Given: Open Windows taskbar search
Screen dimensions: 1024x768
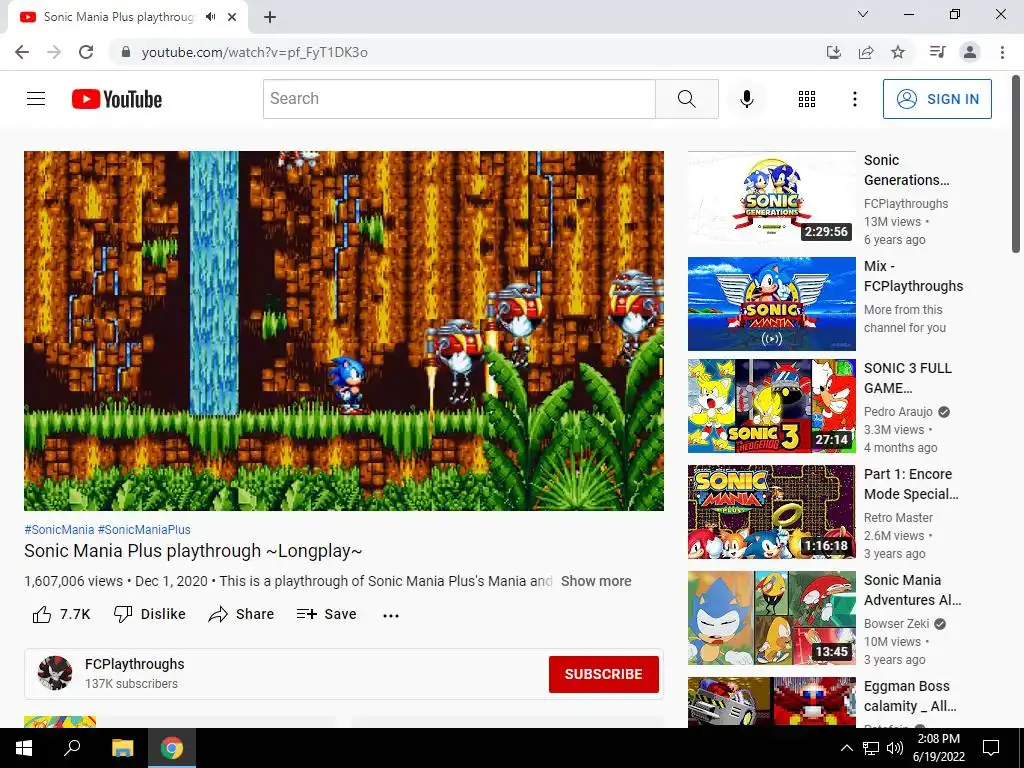Looking at the screenshot, I should point(72,748).
